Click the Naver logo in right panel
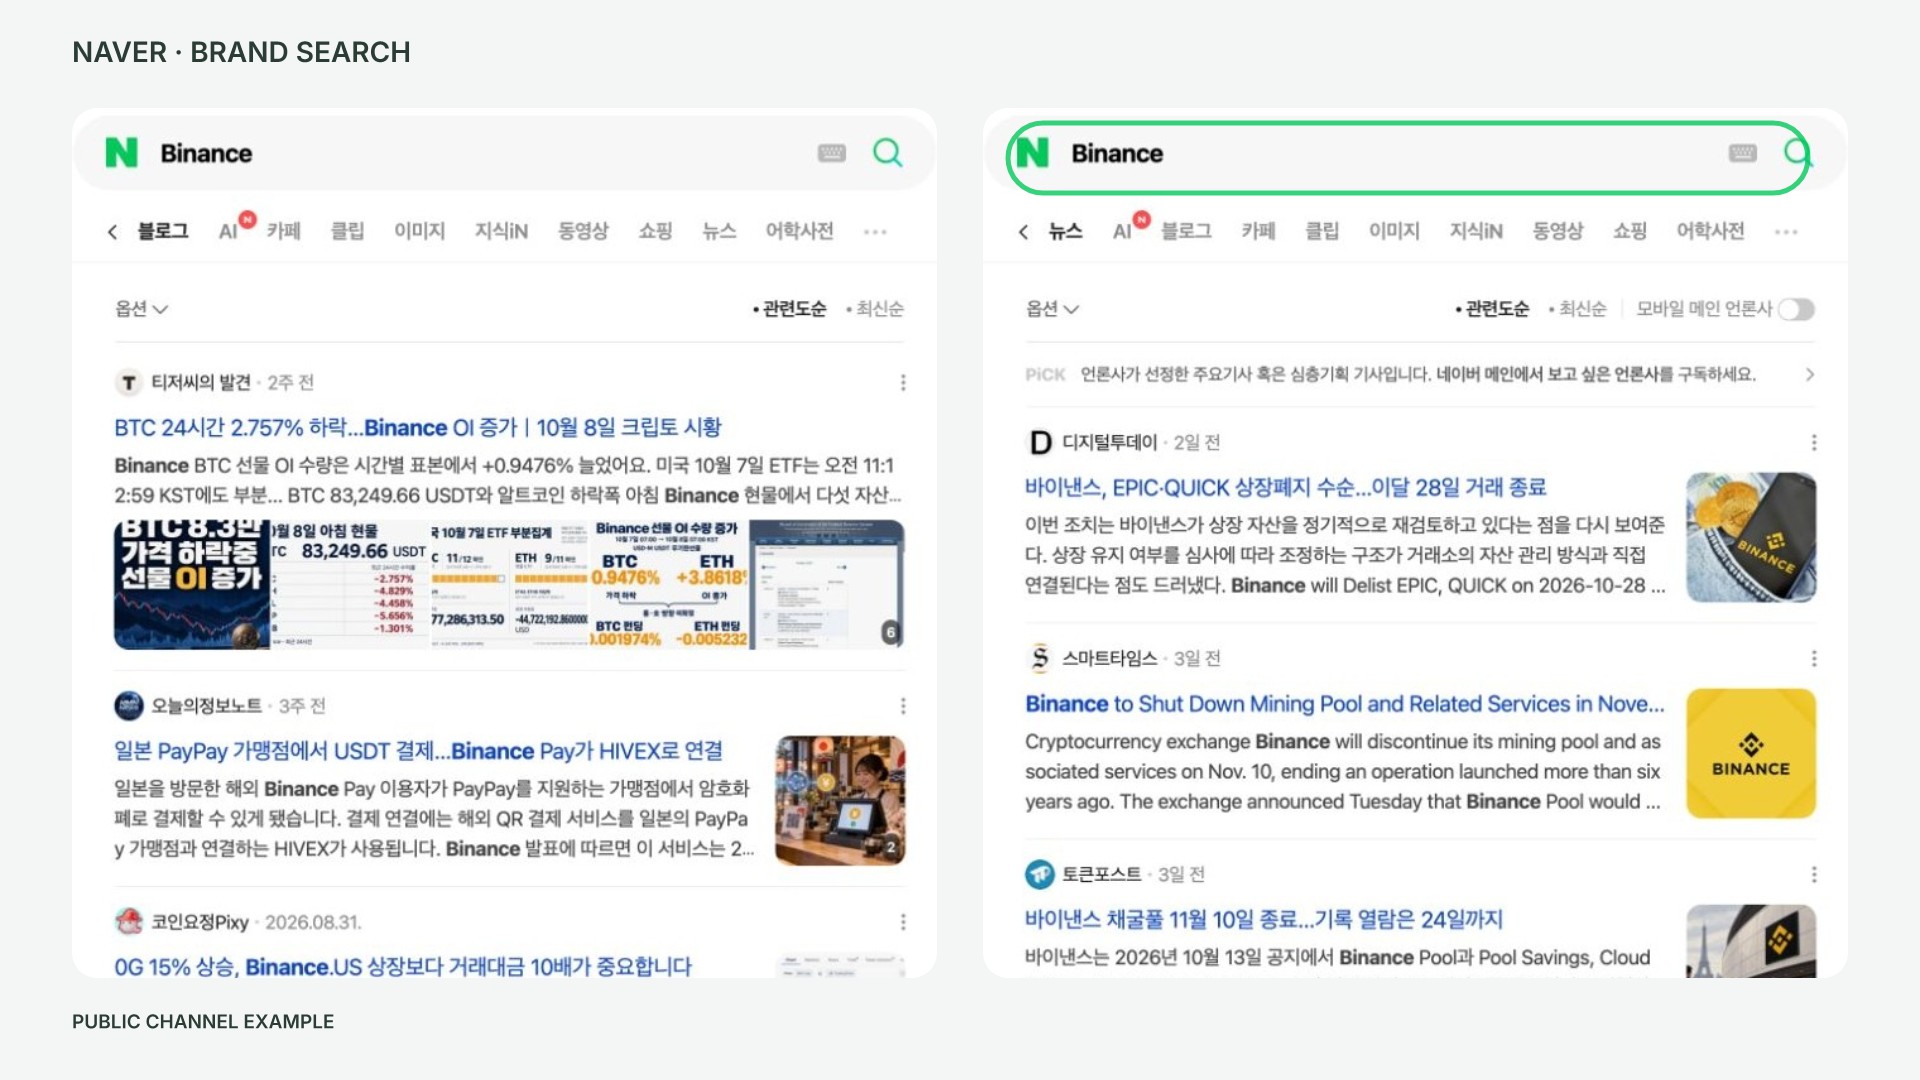The image size is (1920, 1080). click(1033, 153)
